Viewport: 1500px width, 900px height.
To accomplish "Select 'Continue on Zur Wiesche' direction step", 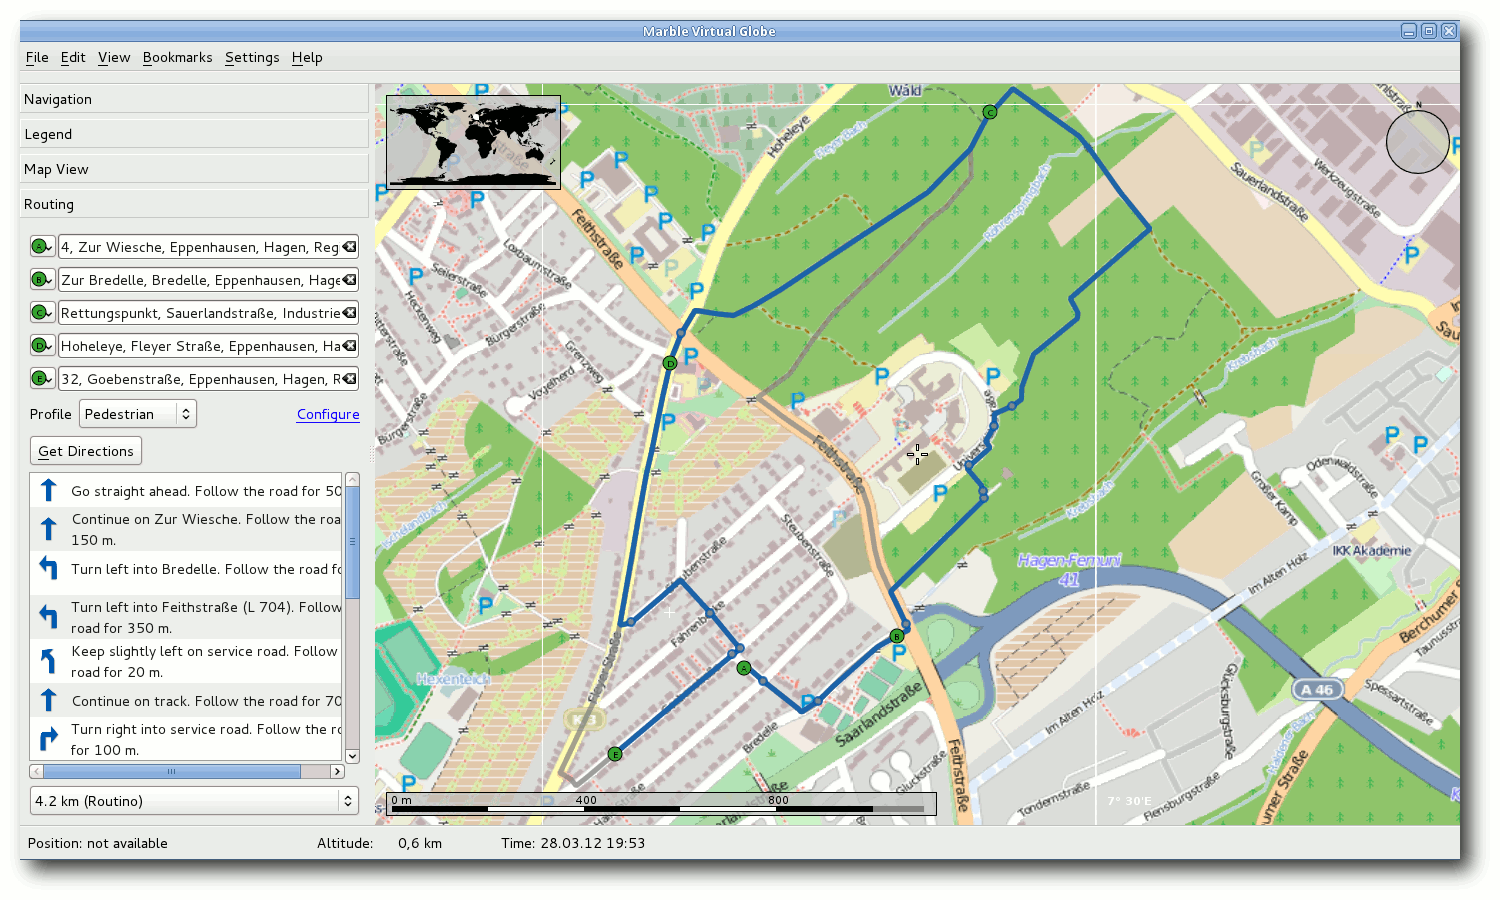I will [187, 529].
